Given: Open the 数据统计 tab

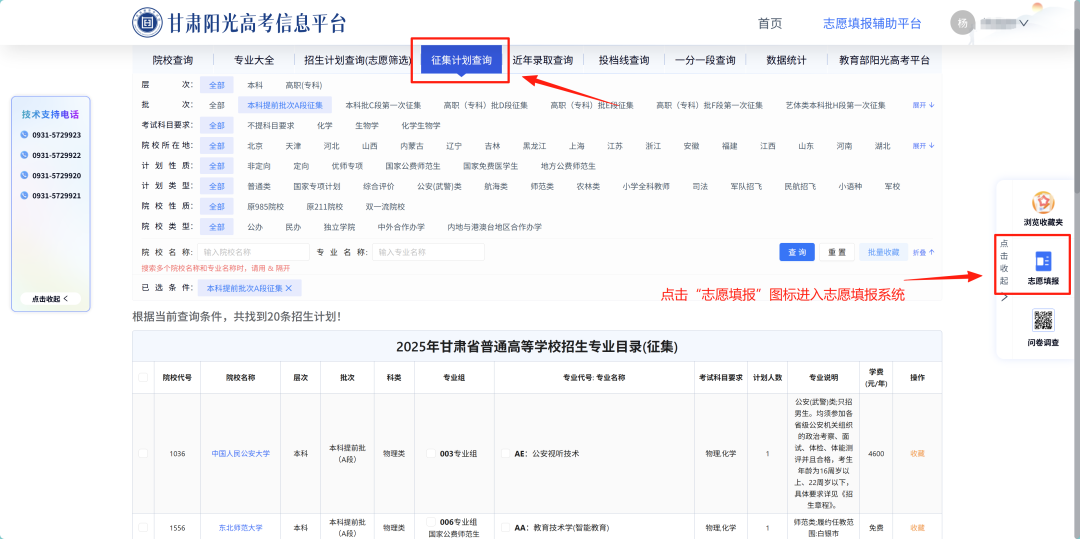Looking at the screenshot, I should click(x=786, y=60).
